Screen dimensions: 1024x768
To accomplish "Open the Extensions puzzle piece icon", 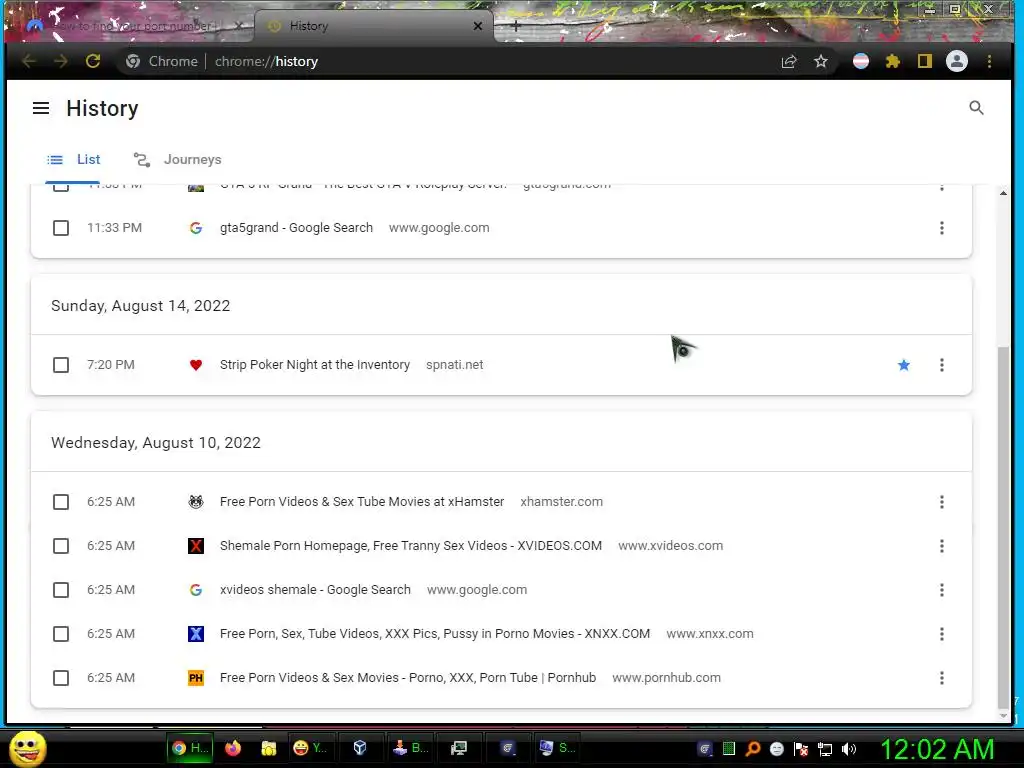I will click(893, 61).
